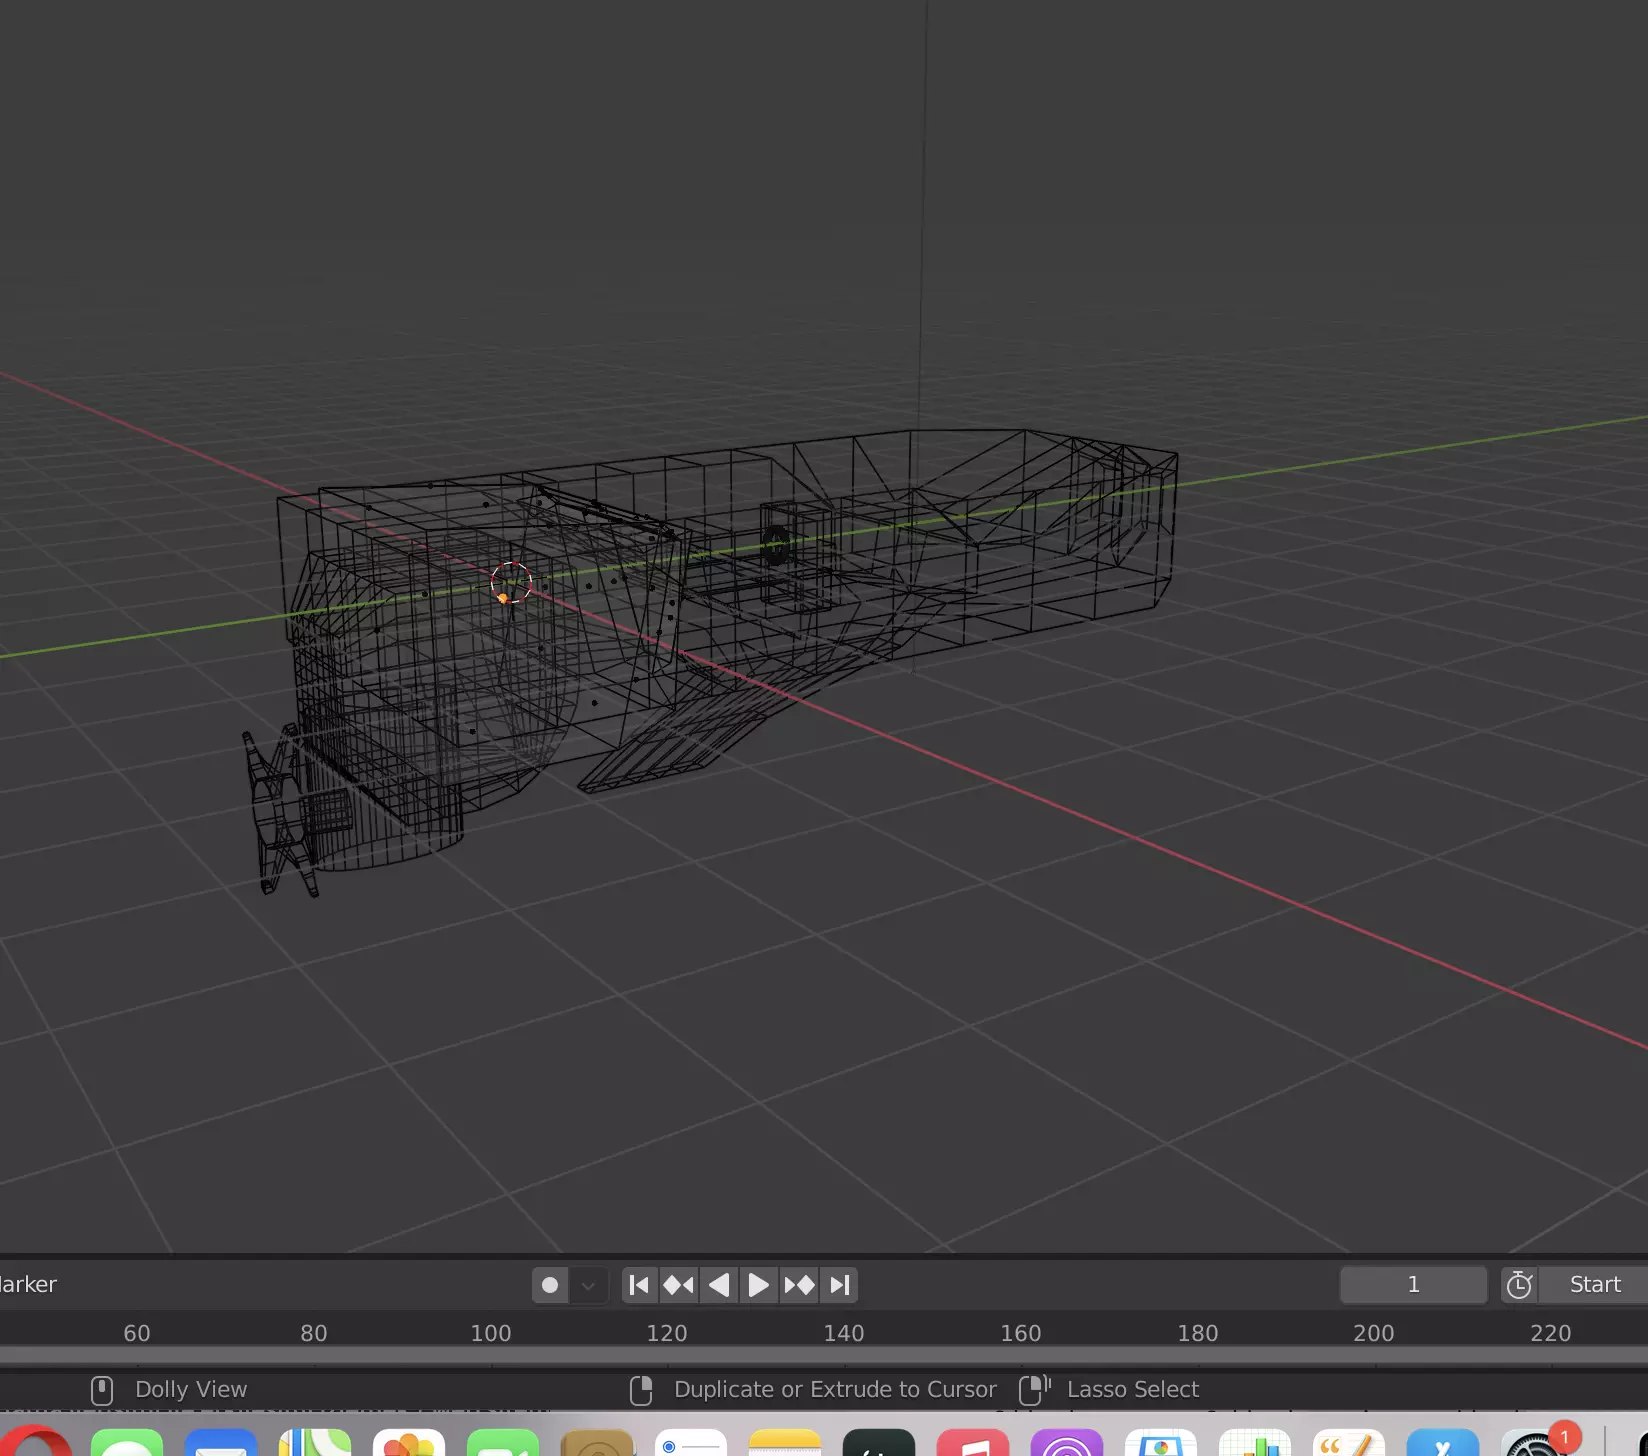Click the 3D cursor in the viewport
Image resolution: width=1648 pixels, height=1456 pixels.
click(x=511, y=582)
